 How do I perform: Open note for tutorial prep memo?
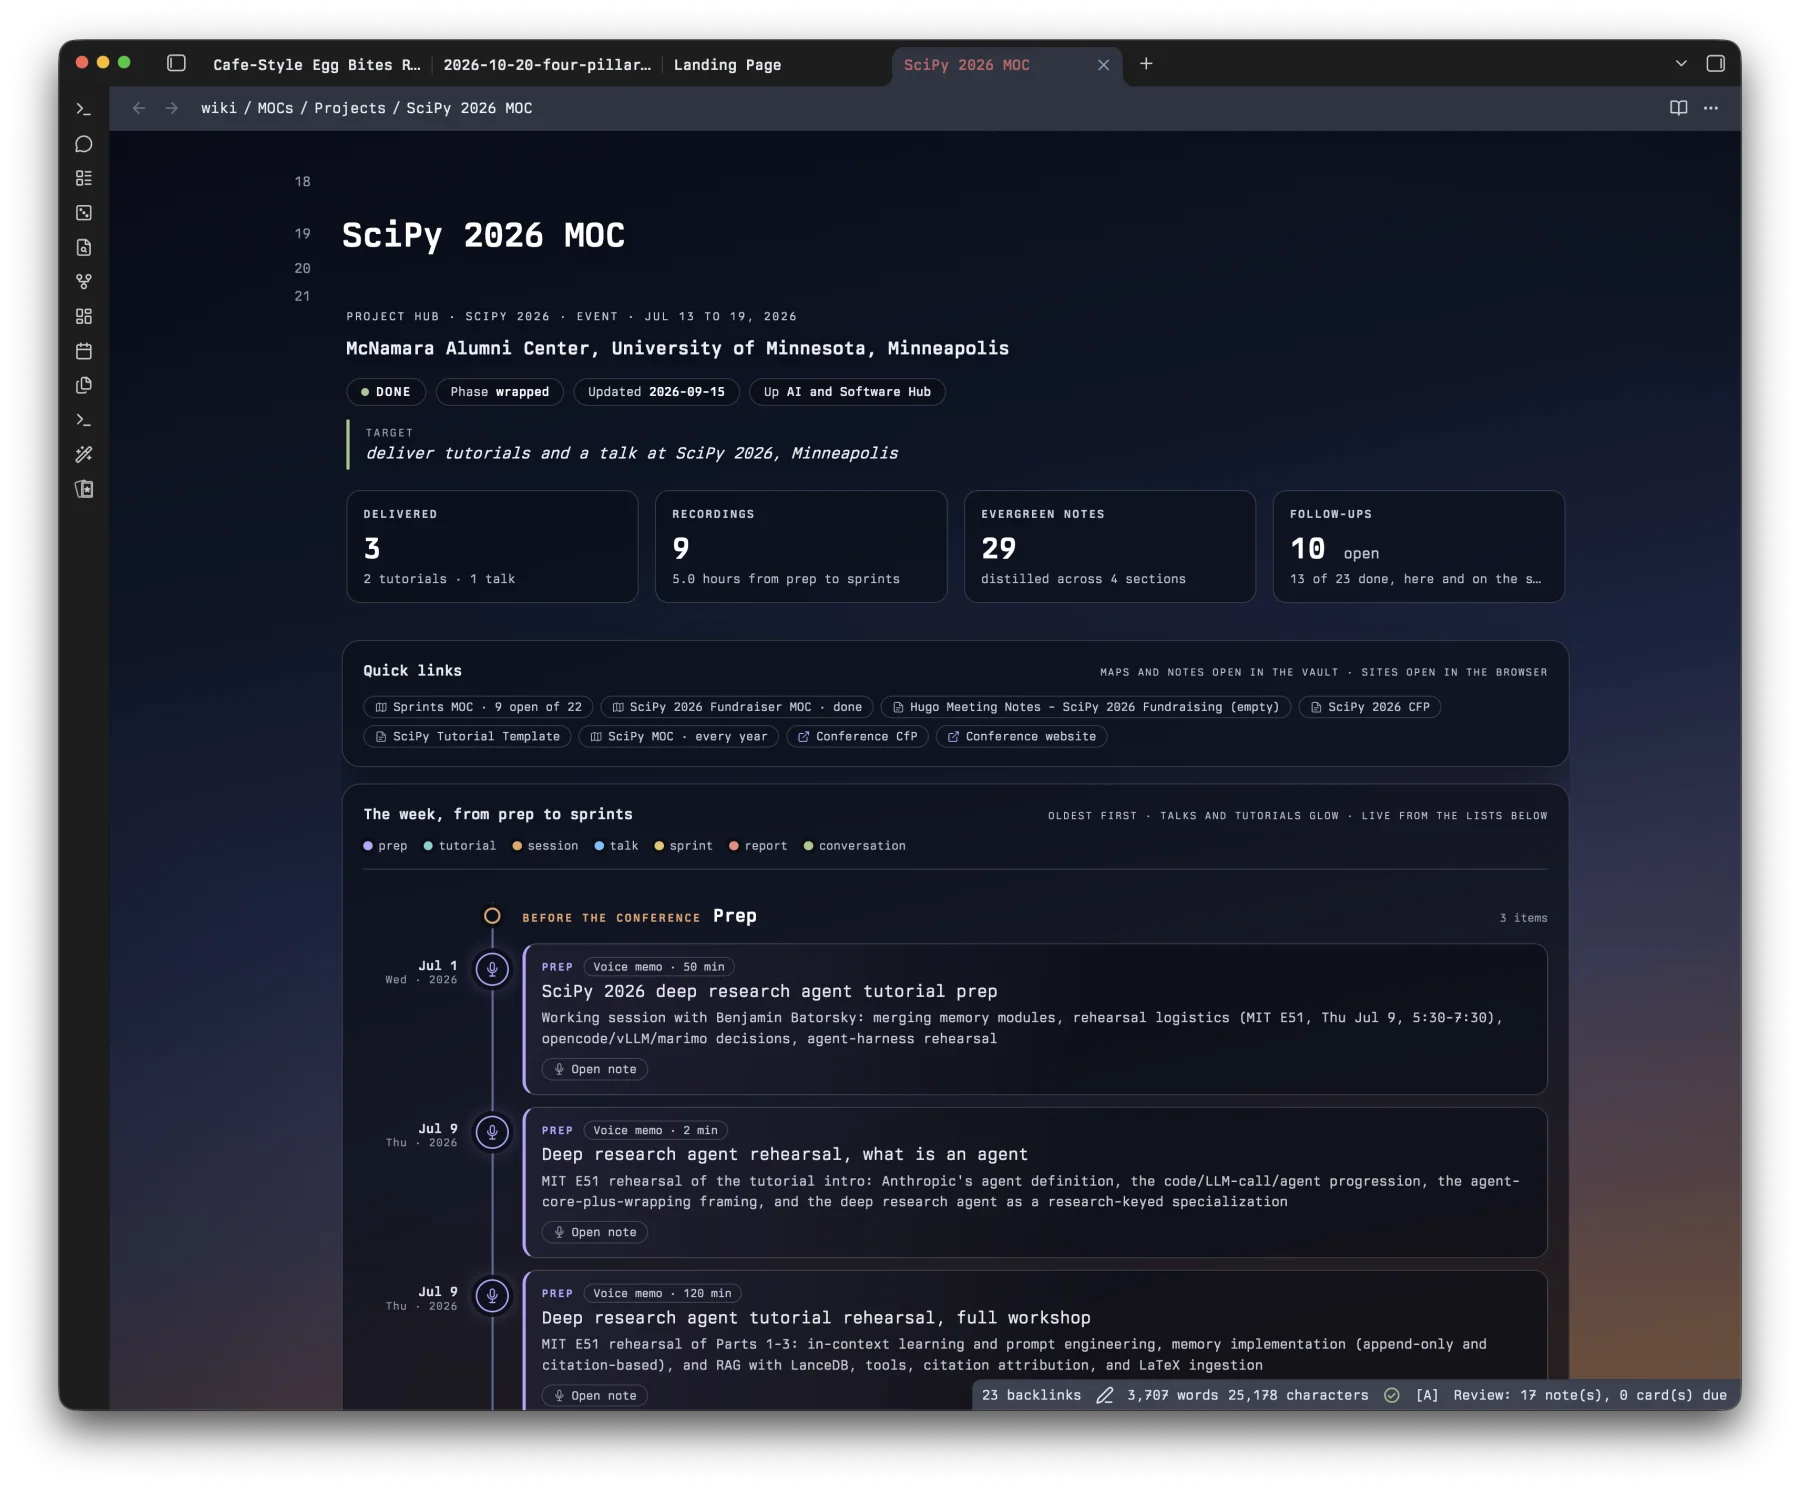pyautogui.click(x=595, y=1069)
